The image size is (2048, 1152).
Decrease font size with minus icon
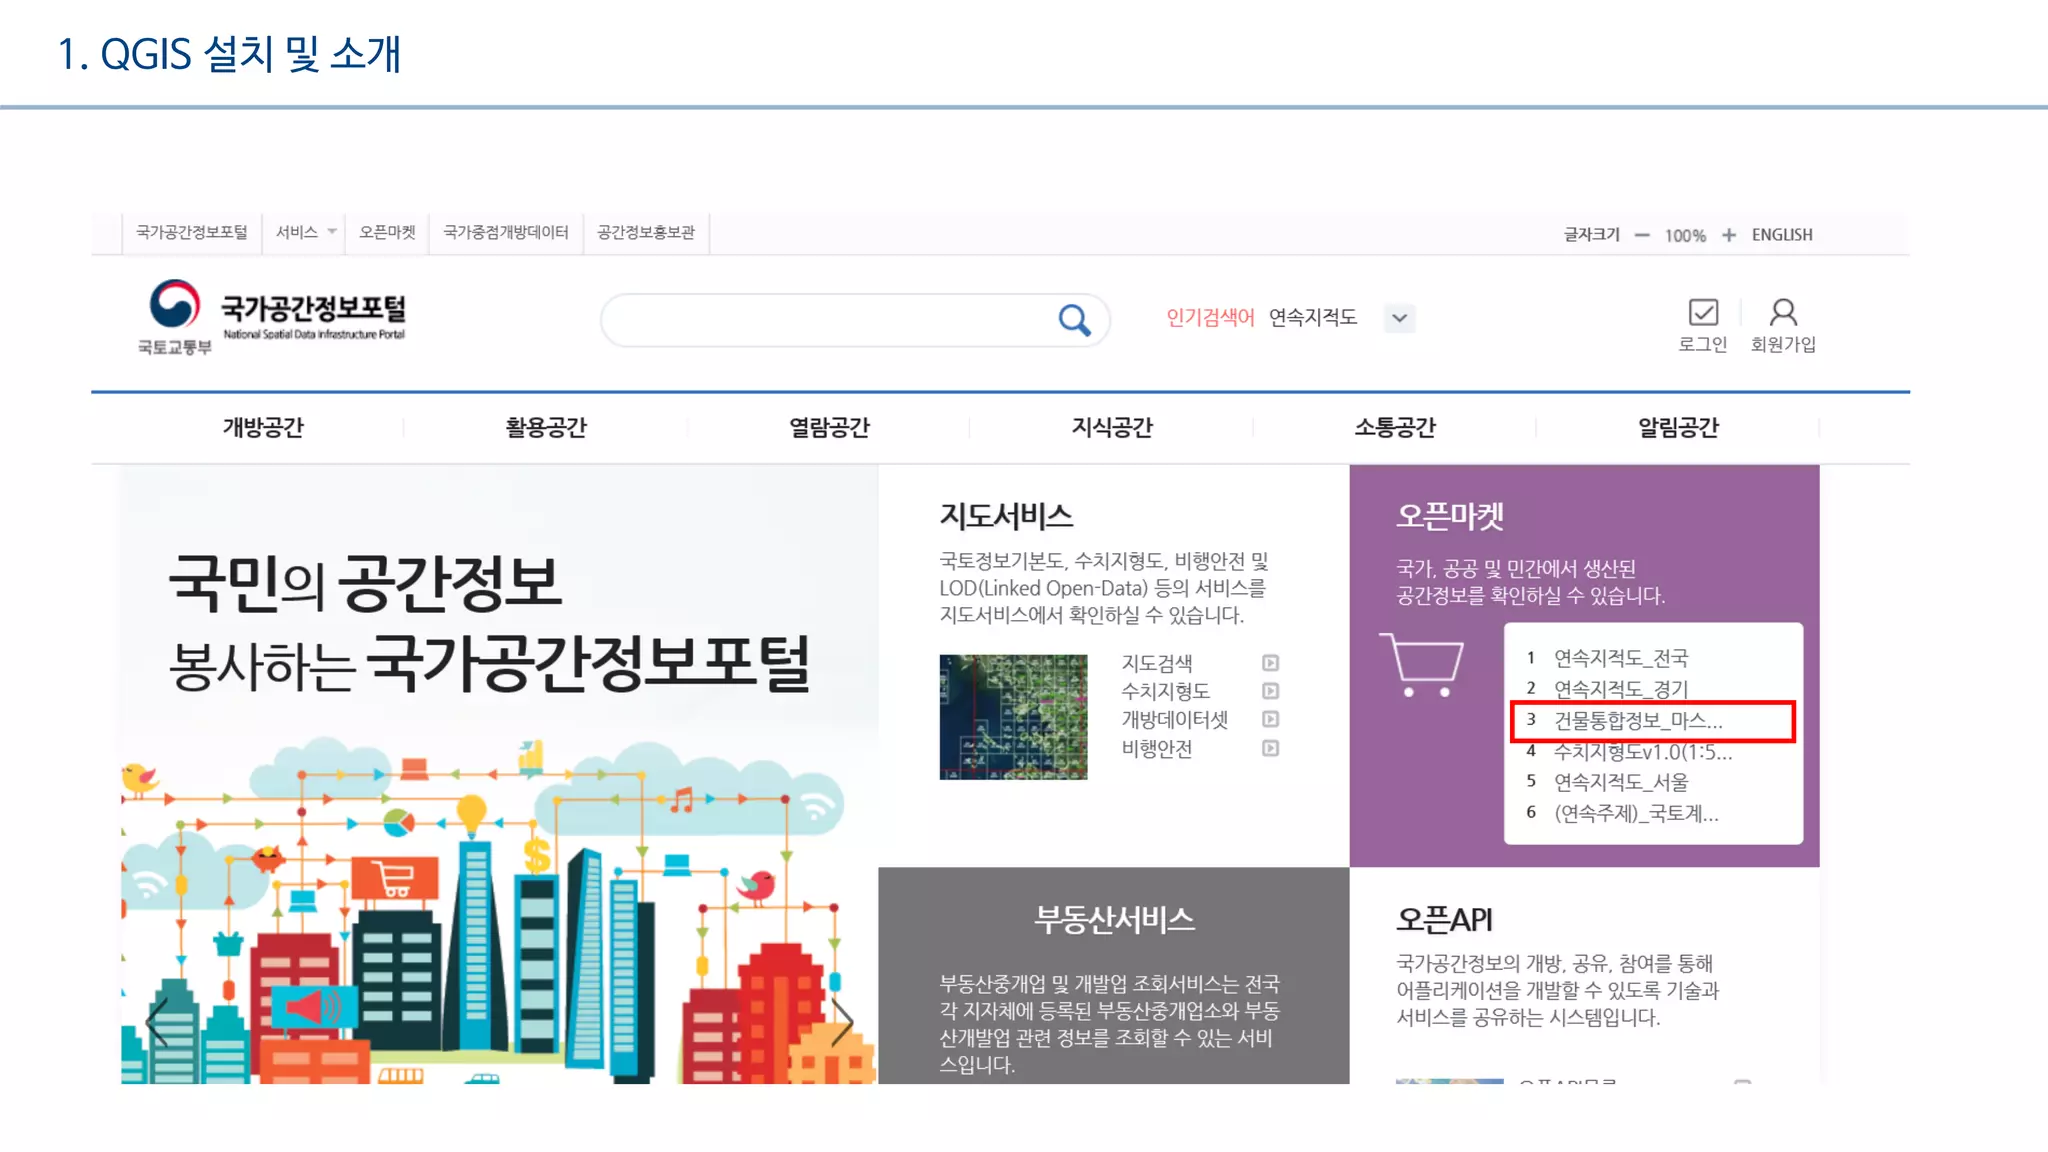click(x=1642, y=235)
